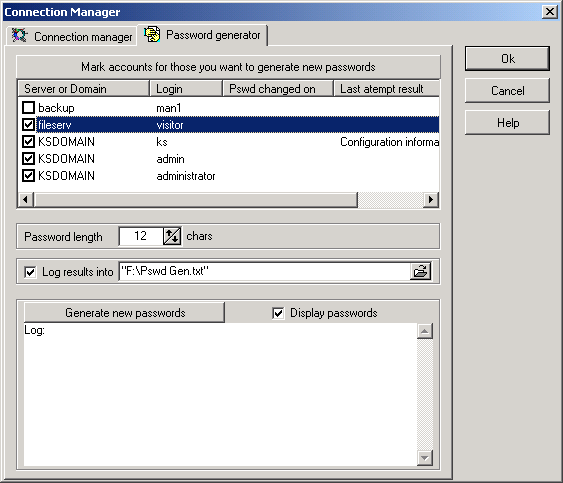
Task: Disable the Log results into checkbox
Action: 30,272
